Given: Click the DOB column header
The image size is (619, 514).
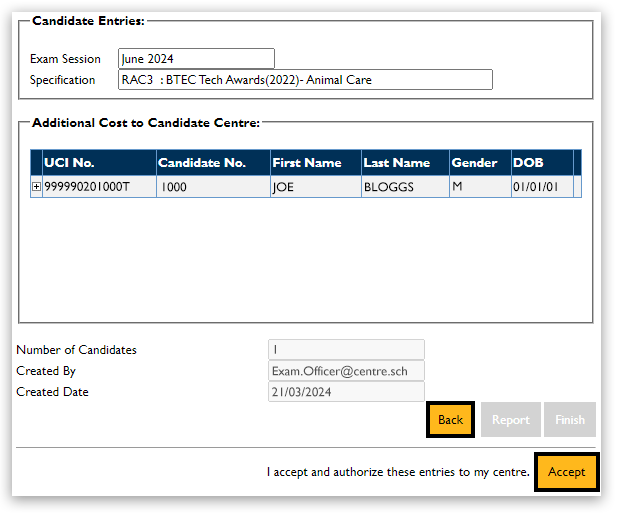Looking at the screenshot, I should tap(540, 163).
